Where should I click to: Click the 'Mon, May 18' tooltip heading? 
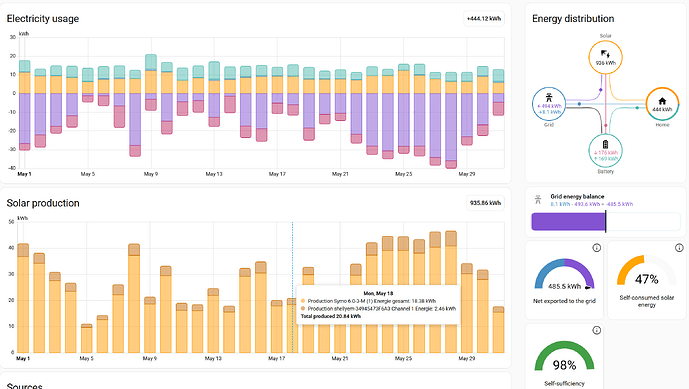[378, 293]
